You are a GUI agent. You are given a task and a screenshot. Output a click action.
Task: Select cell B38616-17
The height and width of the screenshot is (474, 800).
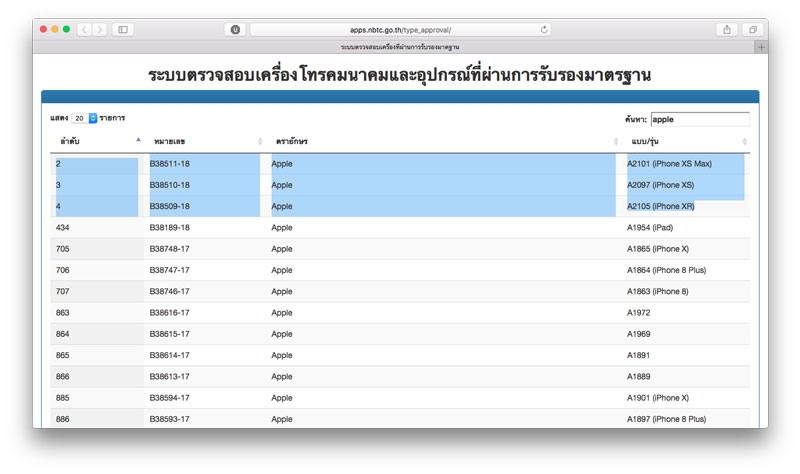(x=169, y=313)
